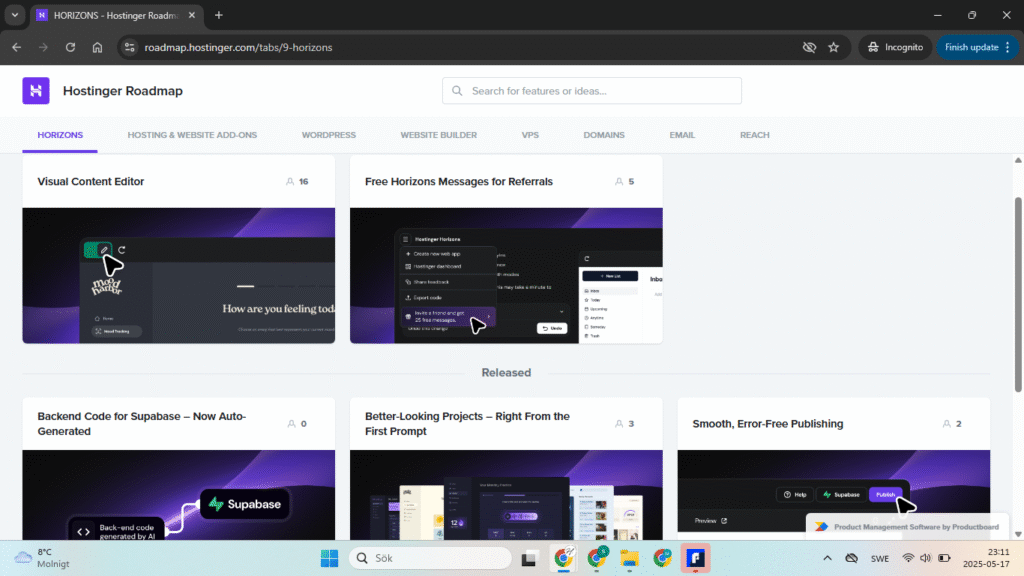
Task: Open the EMAIL roadmap tab
Action: tap(682, 135)
